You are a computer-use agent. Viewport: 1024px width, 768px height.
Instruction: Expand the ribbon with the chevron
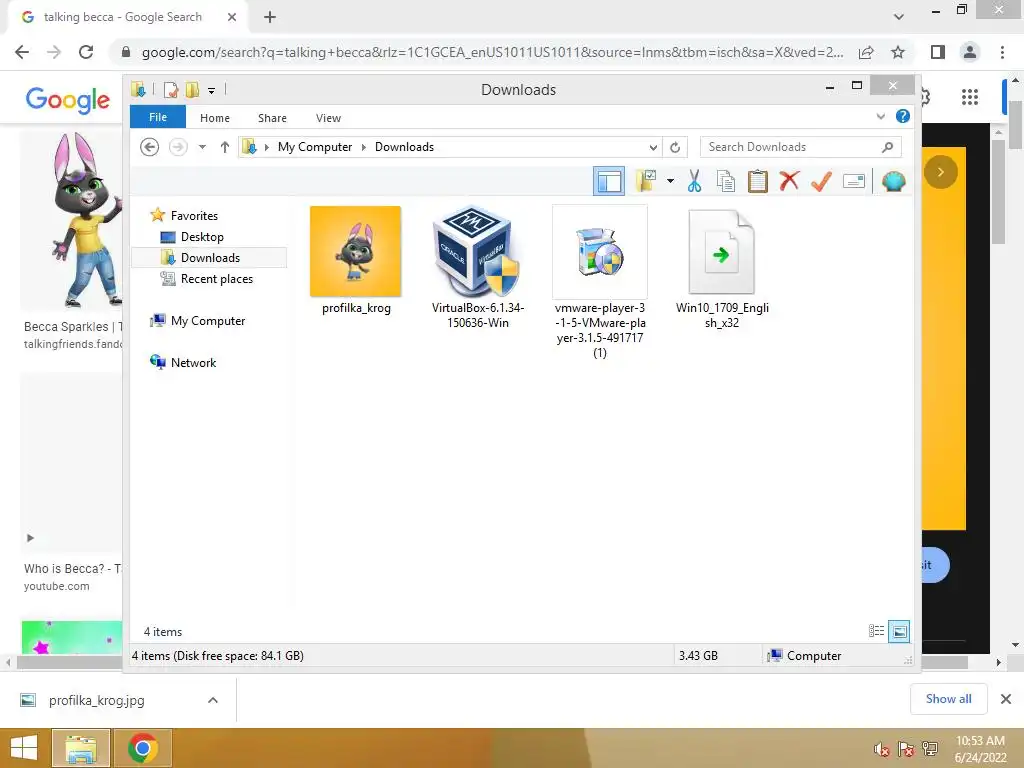(880, 117)
